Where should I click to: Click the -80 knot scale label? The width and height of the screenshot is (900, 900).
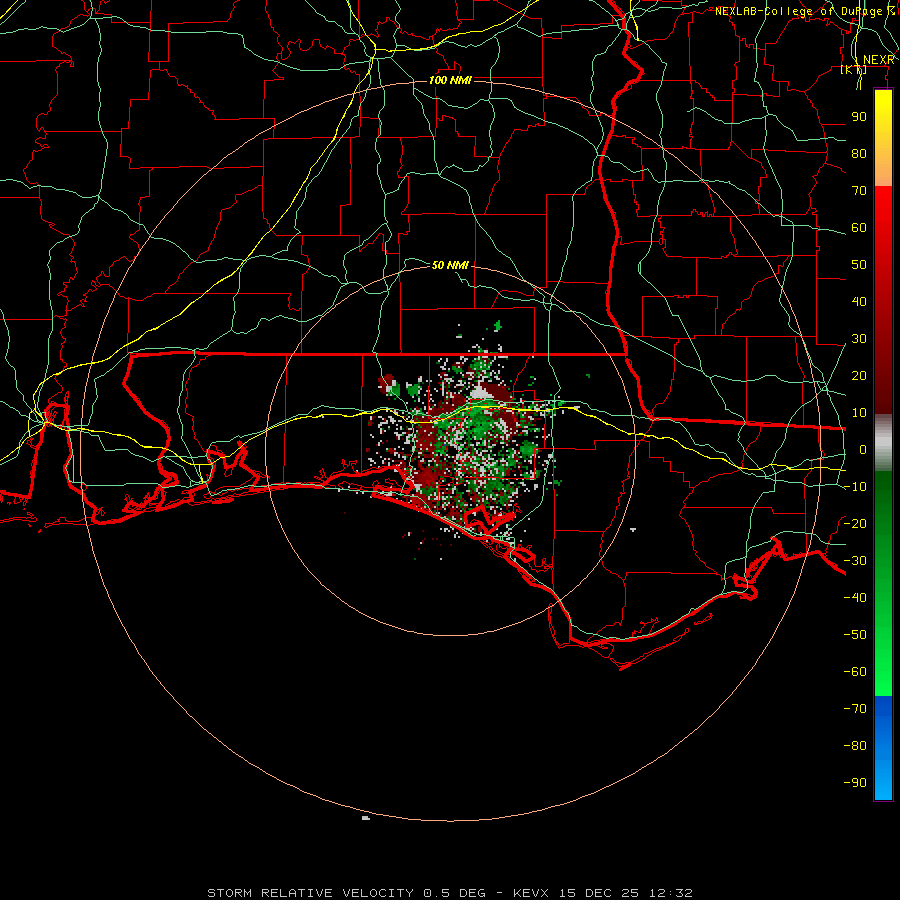(x=855, y=746)
